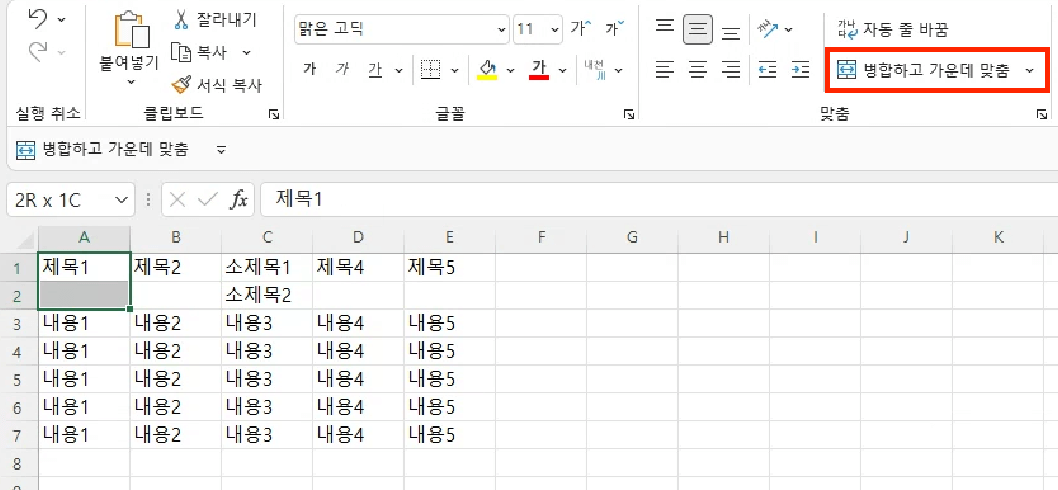
Task: Increase indent in alignment group
Action: (x=800, y=70)
